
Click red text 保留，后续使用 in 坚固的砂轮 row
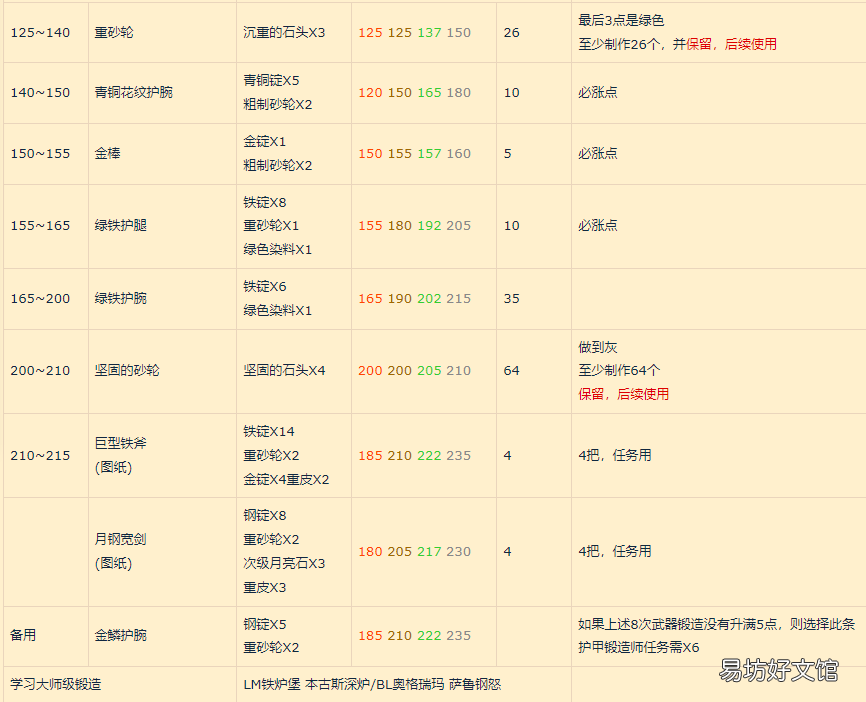[x=624, y=394]
